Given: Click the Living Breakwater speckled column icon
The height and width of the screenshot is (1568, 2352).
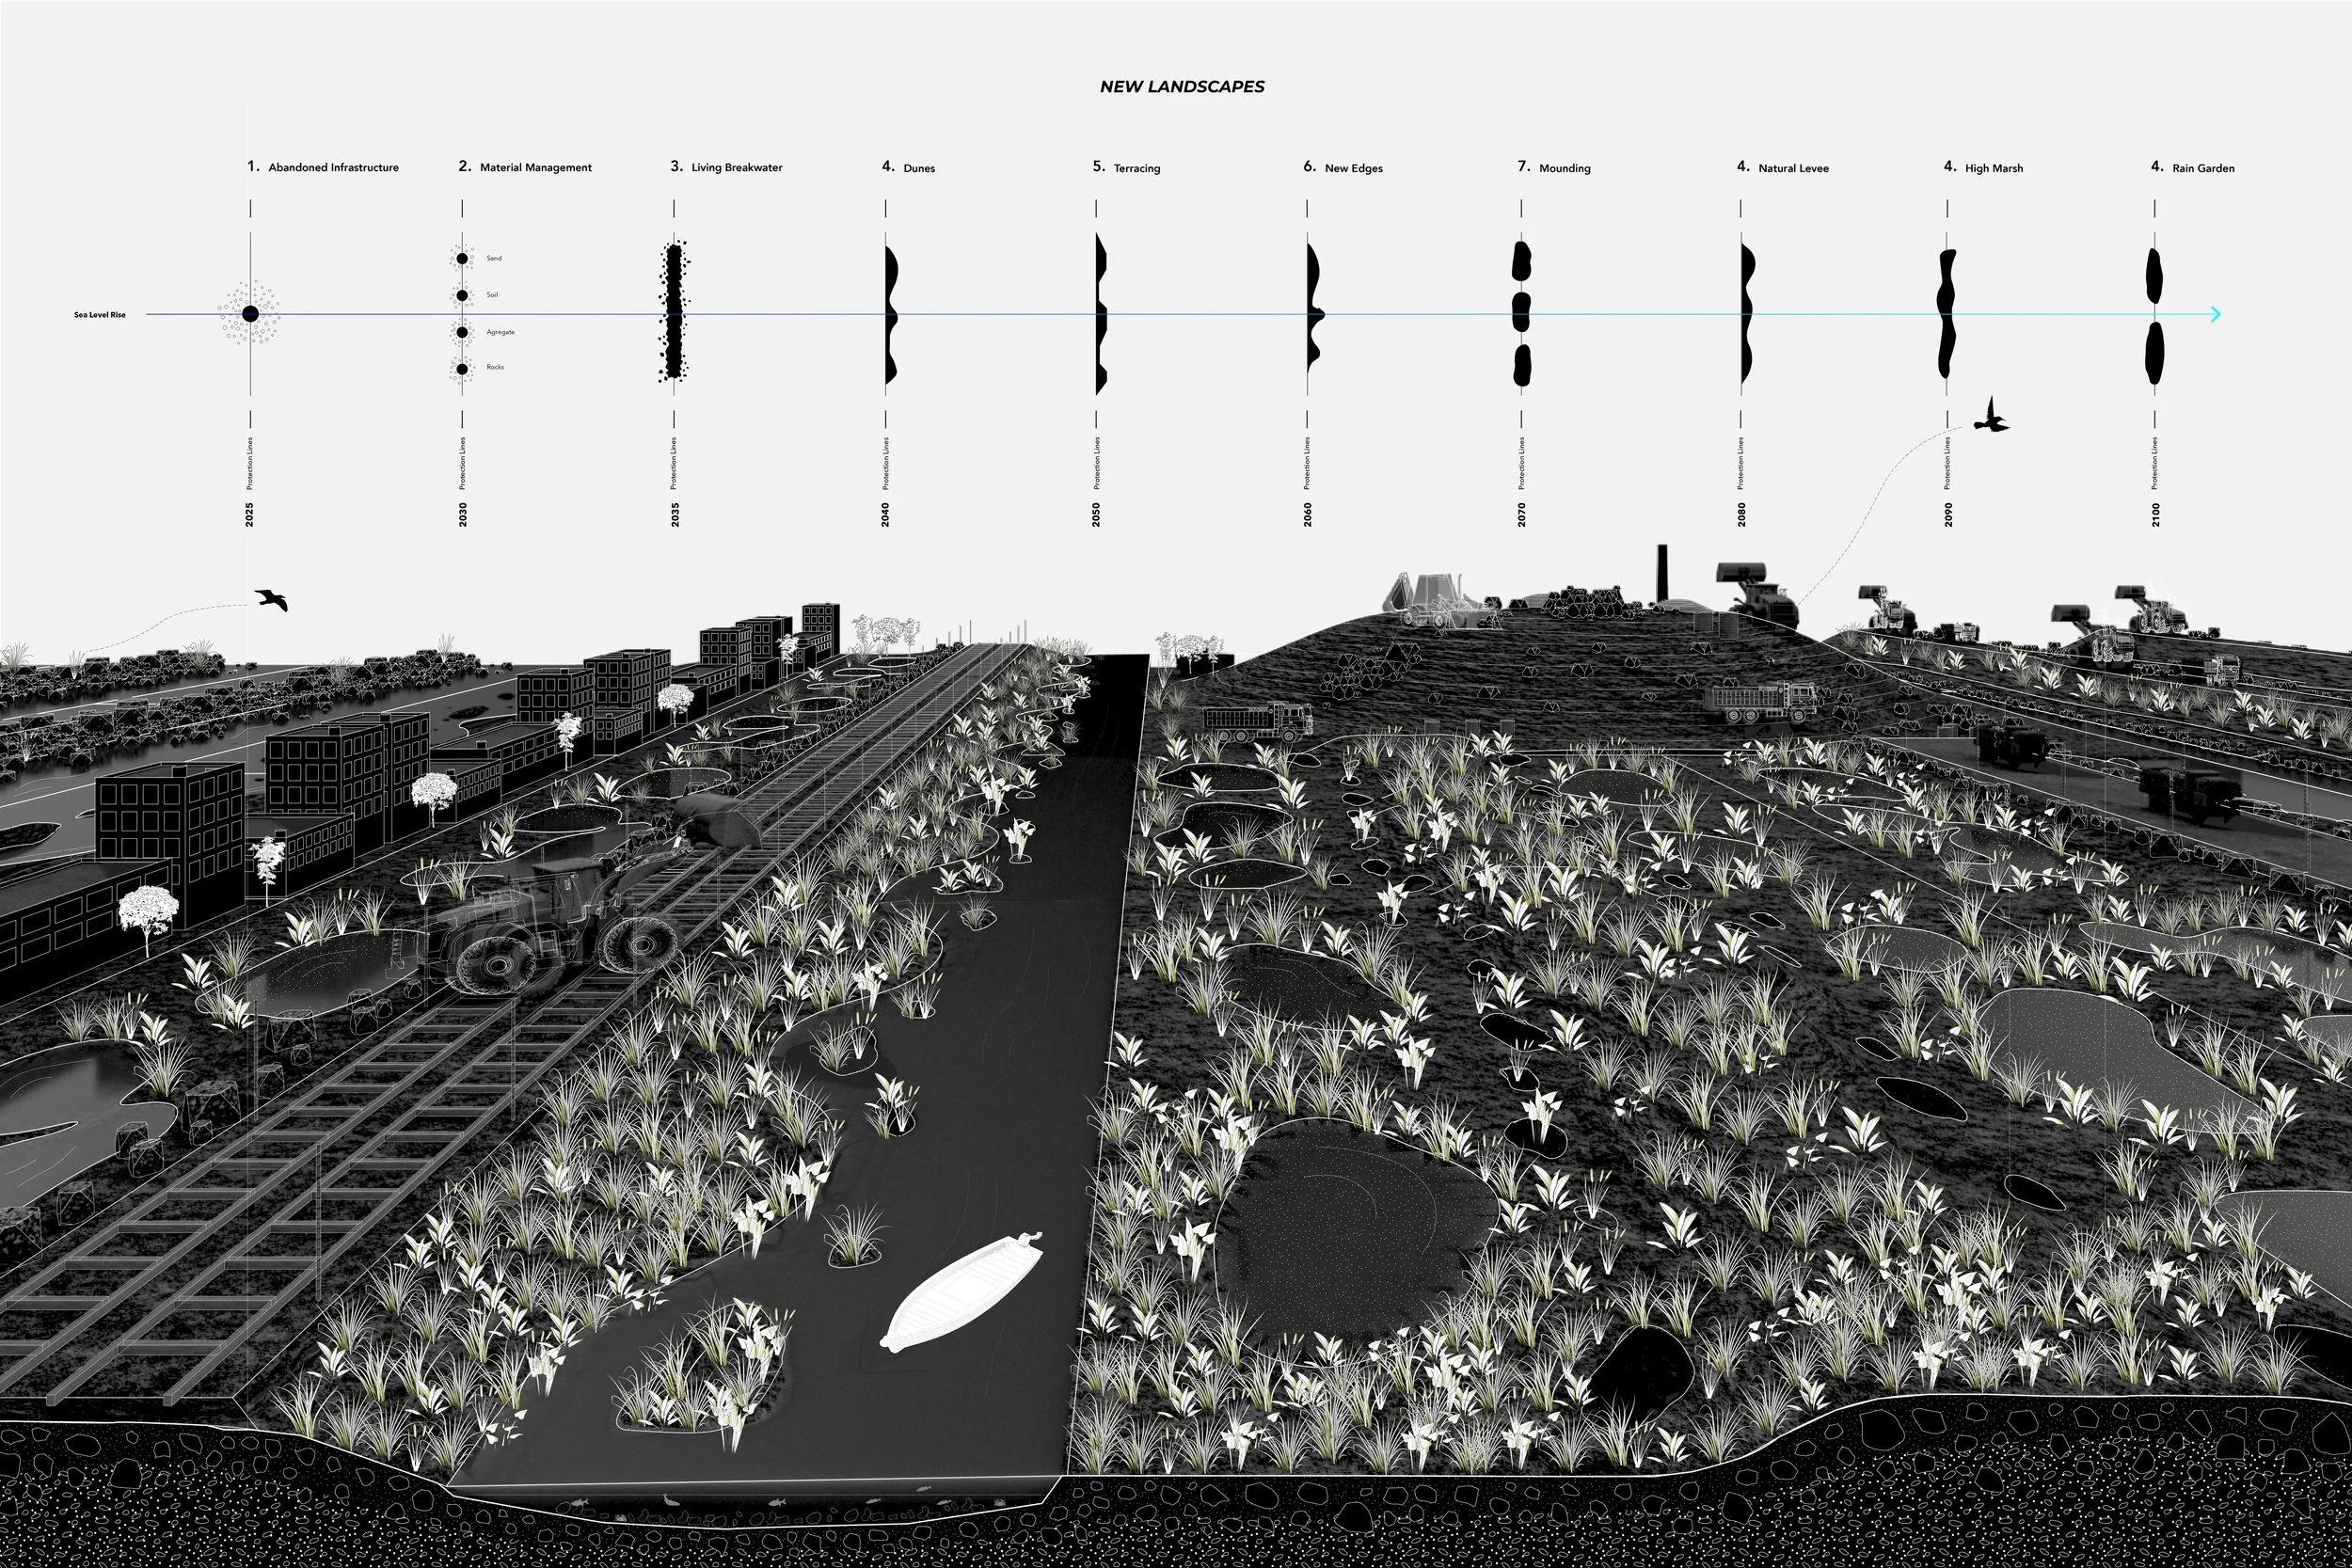Looking at the screenshot, I should [x=674, y=313].
